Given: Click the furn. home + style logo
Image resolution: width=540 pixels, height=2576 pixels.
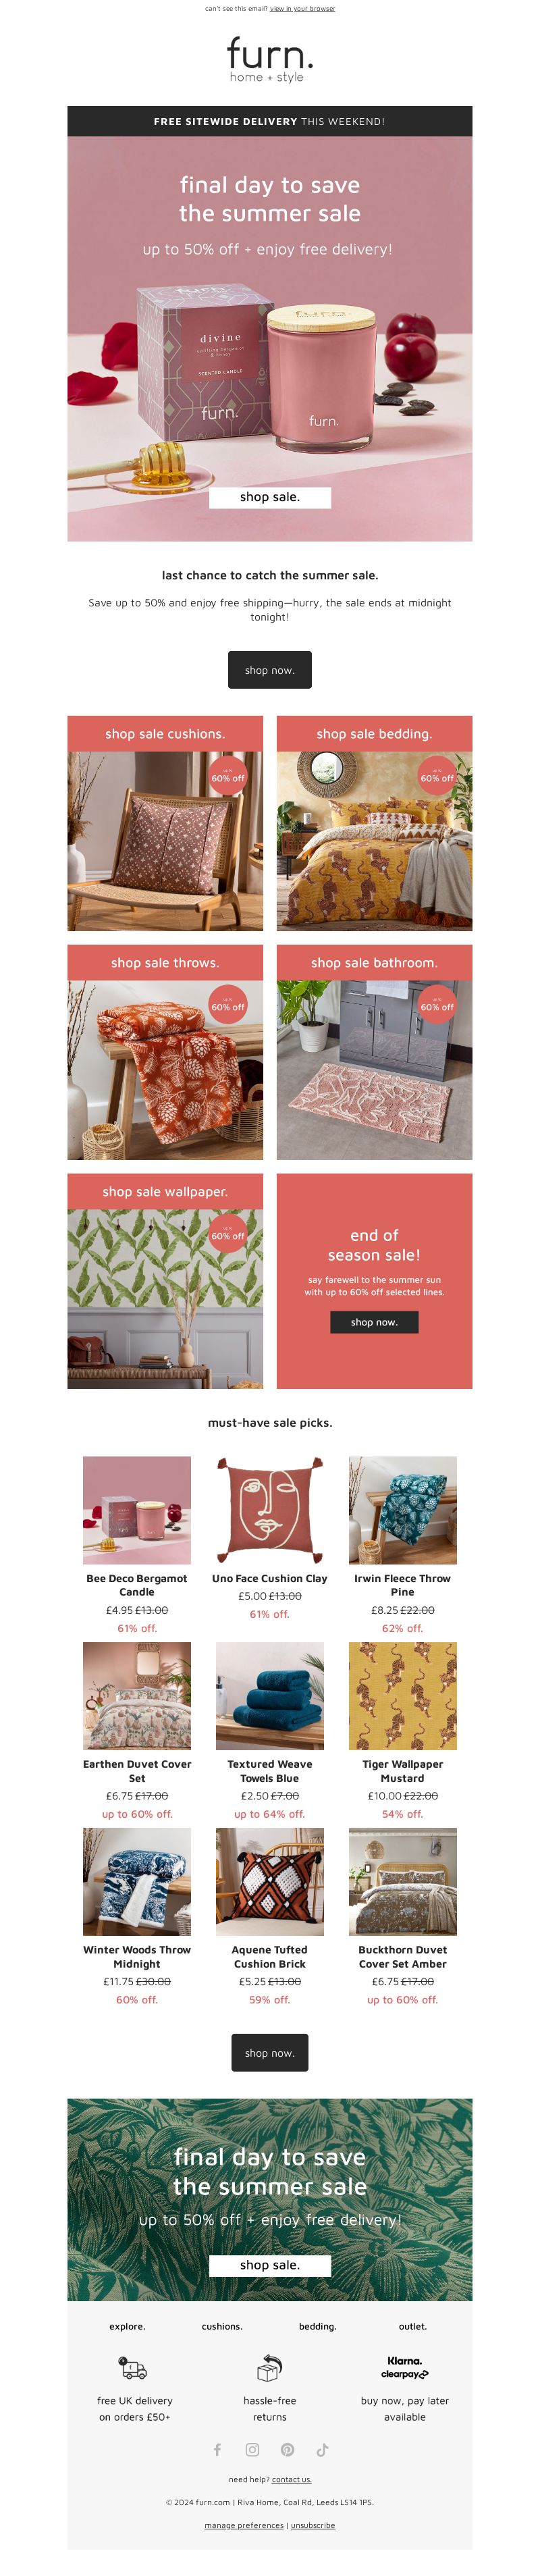Looking at the screenshot, I should 270,59.
